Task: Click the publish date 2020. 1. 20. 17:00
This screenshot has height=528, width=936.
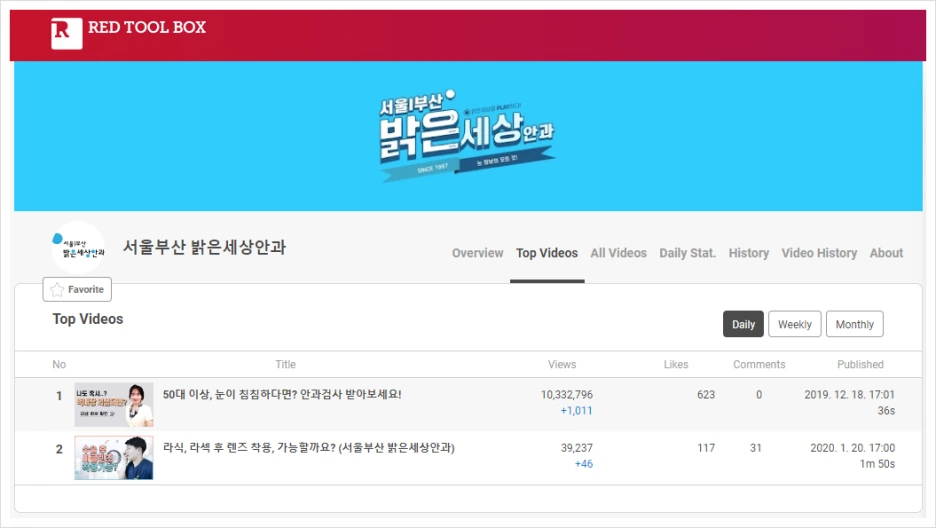Action: coord(852,448)
